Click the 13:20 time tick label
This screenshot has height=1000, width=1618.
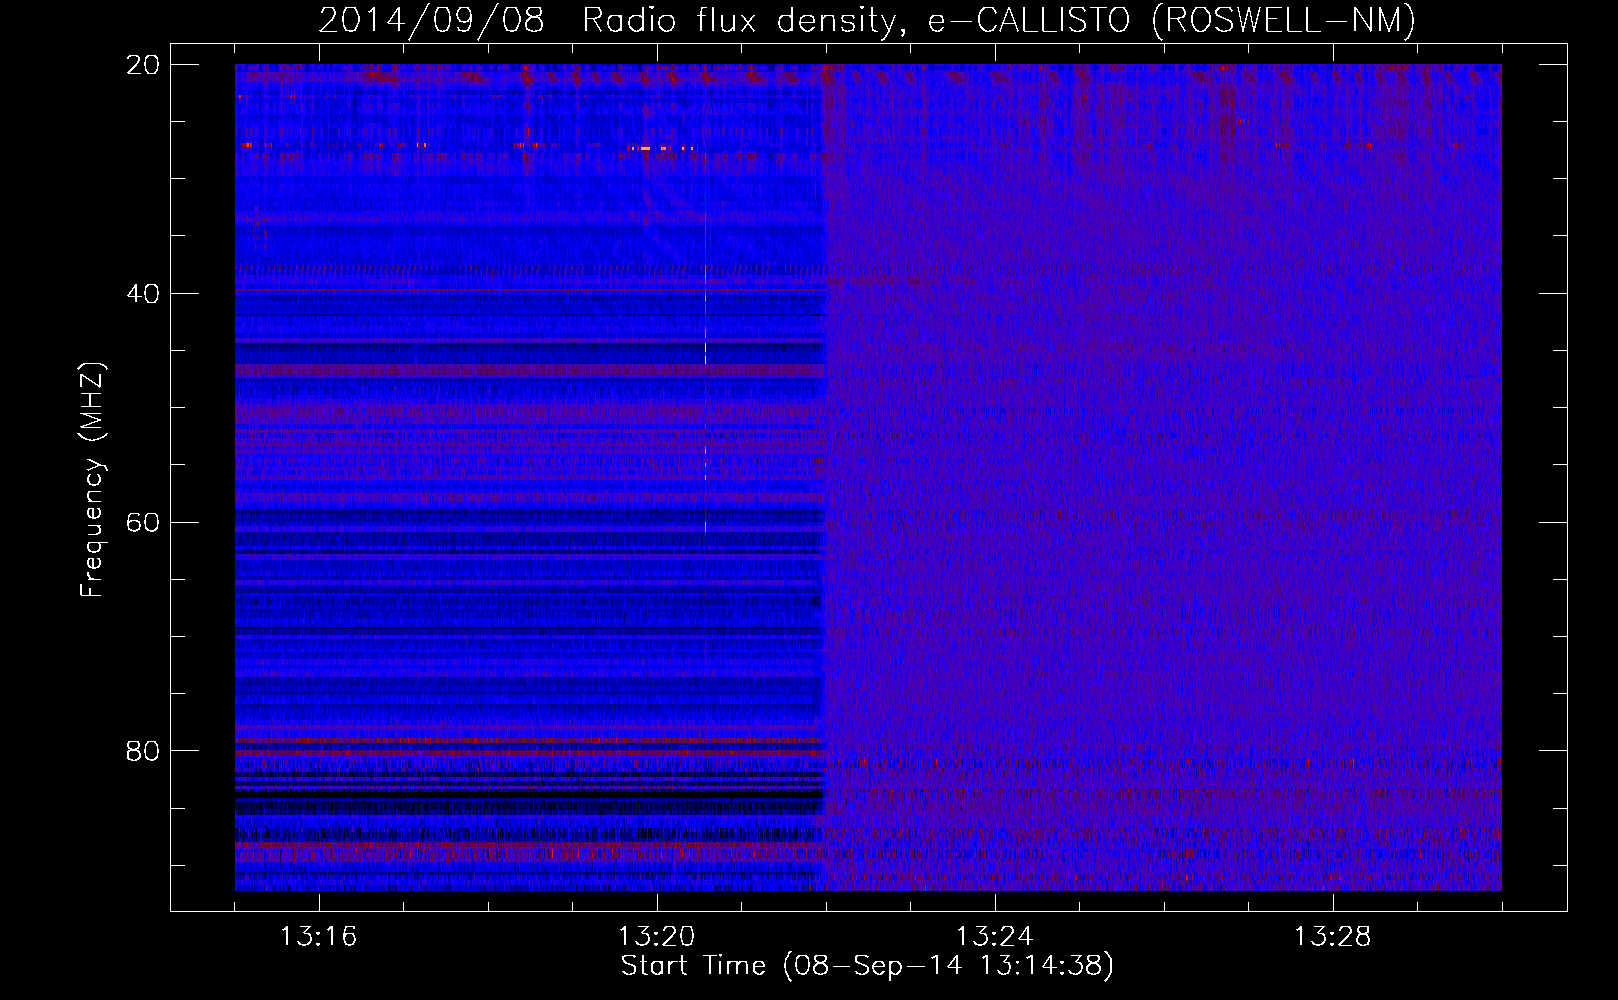[656, 937]
